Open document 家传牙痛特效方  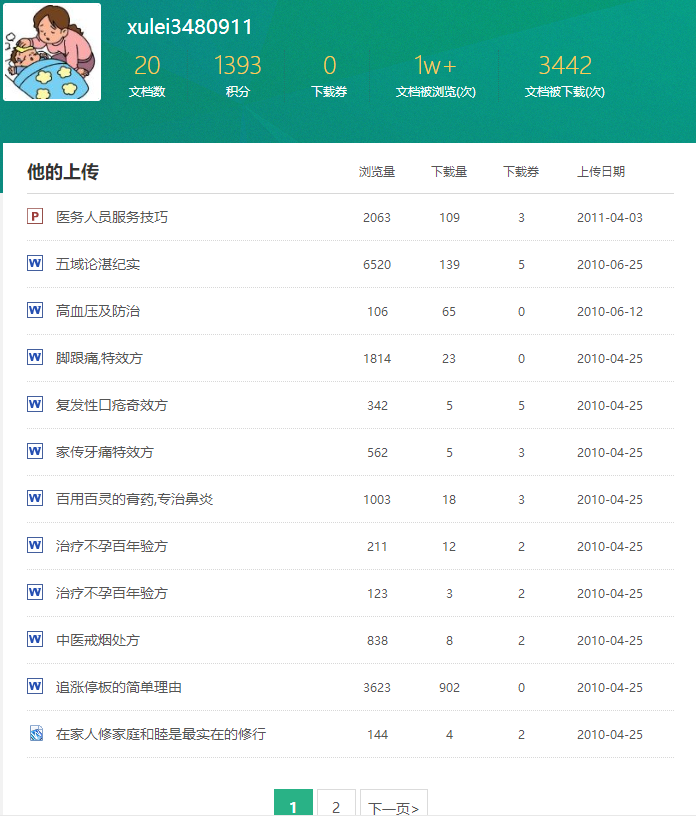[x=105, y=452]
